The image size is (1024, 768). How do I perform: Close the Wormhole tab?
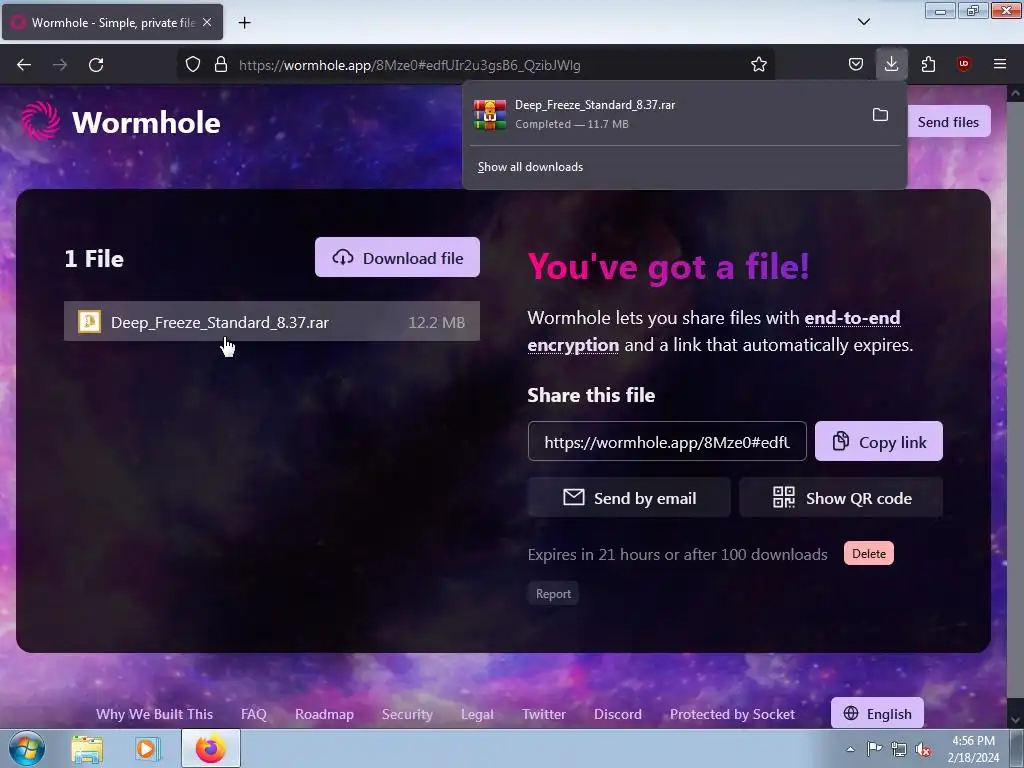(x=207, y=22)
